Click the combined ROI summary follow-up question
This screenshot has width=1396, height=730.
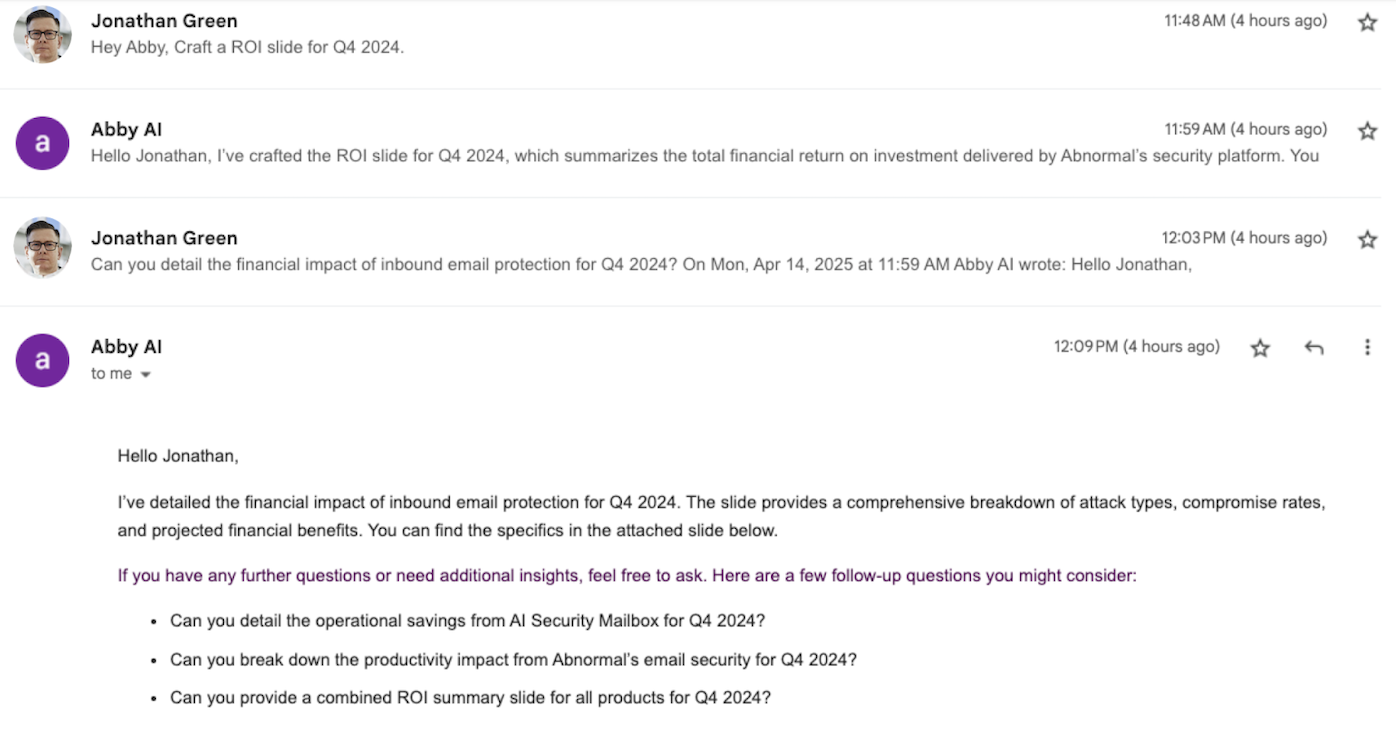(470, 698)
